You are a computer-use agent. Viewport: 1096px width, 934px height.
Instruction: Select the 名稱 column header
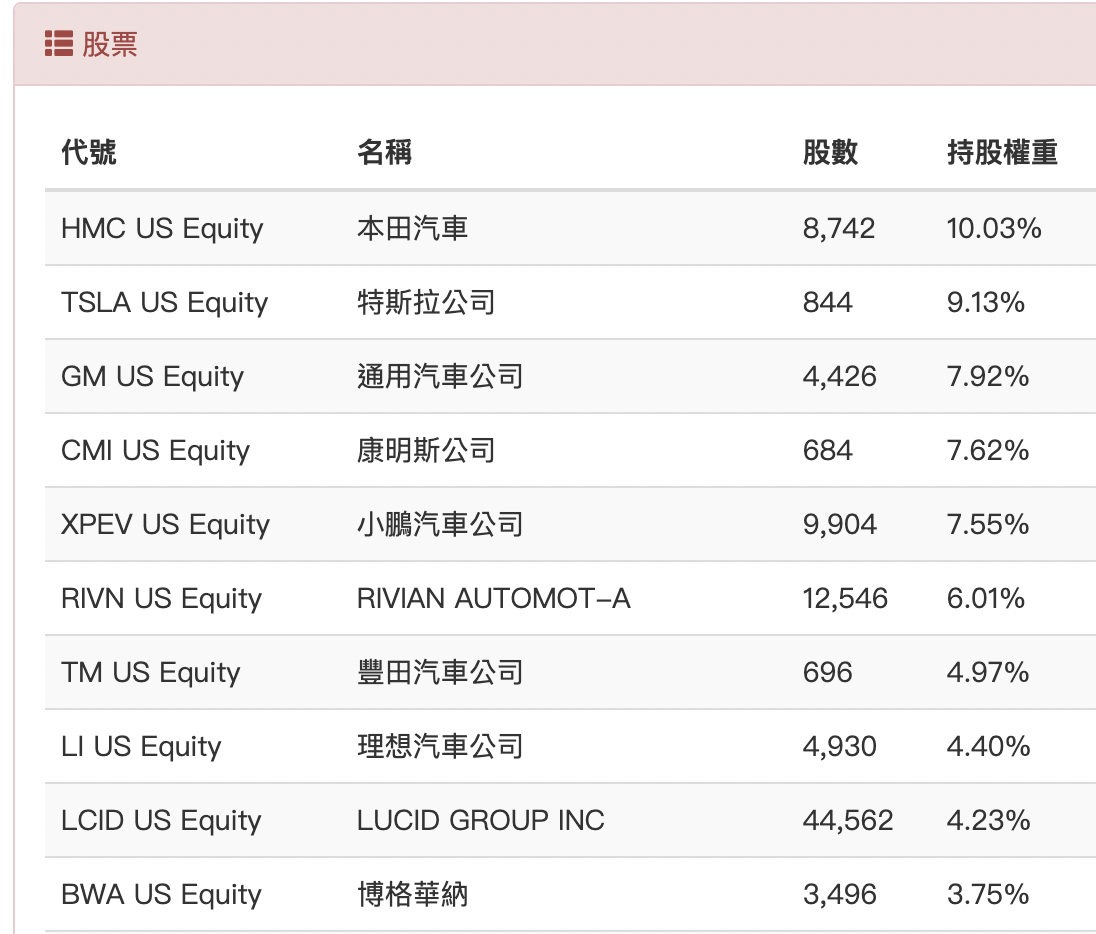click(x=384, y=152)
